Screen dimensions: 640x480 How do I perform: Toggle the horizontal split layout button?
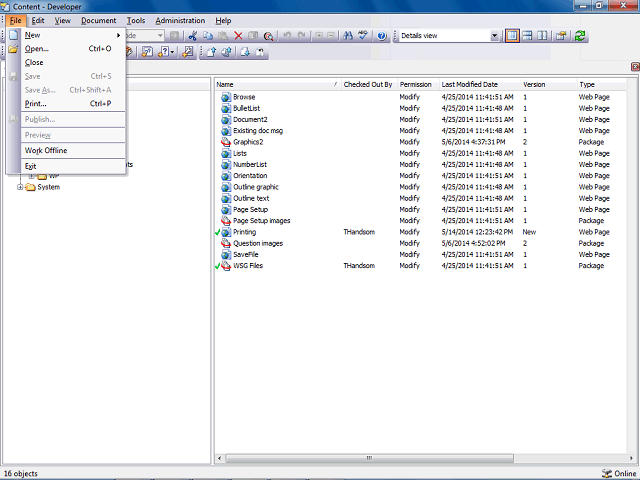click(x=527, y=36)
